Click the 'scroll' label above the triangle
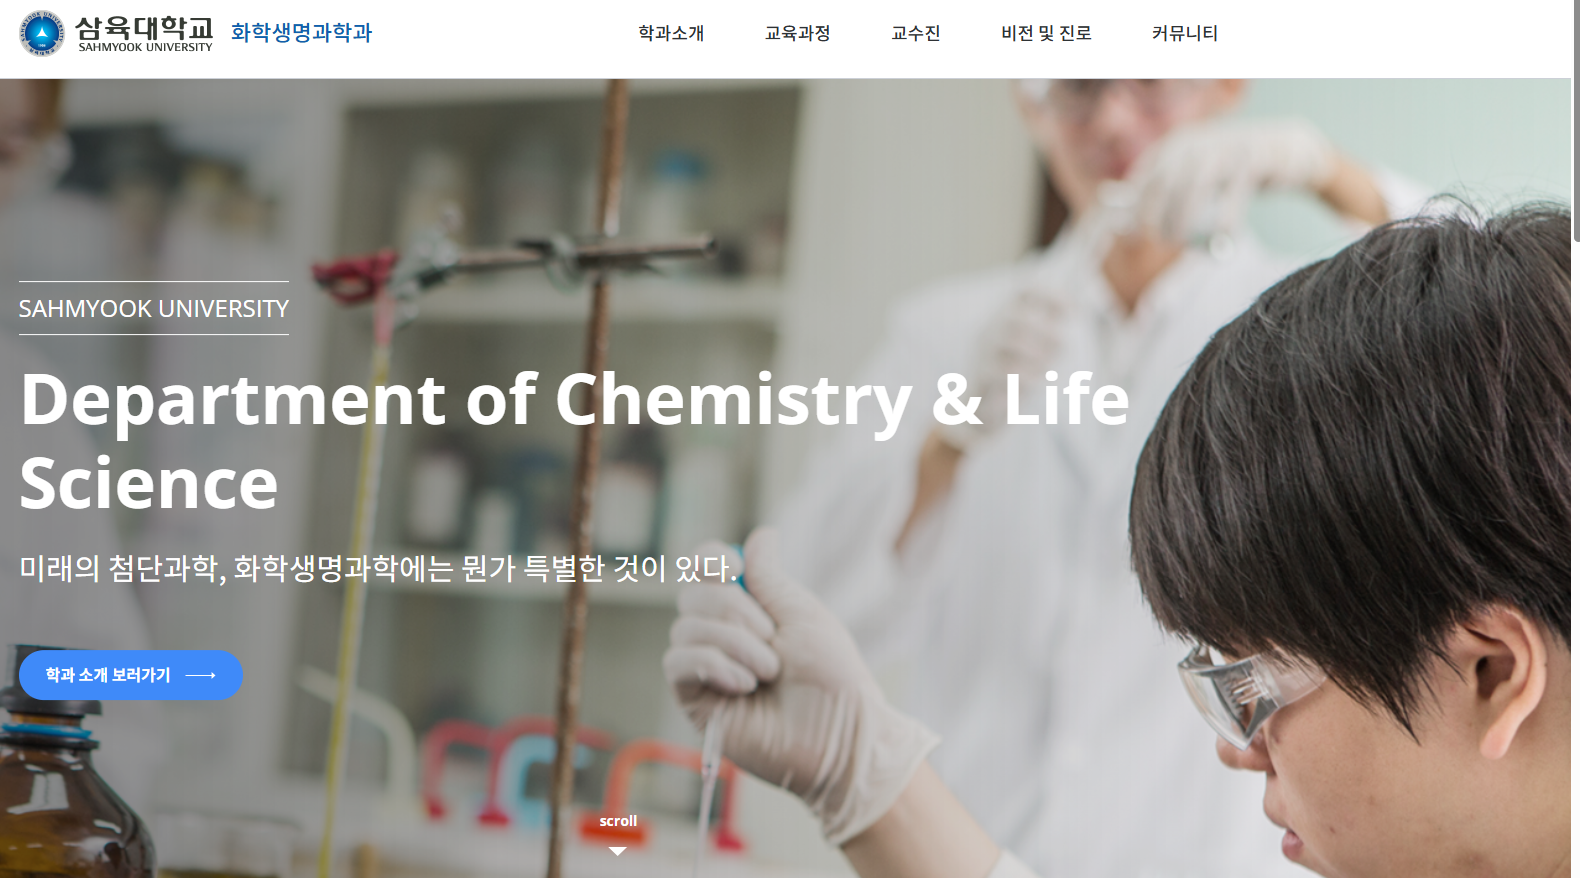 click(618, 821)
